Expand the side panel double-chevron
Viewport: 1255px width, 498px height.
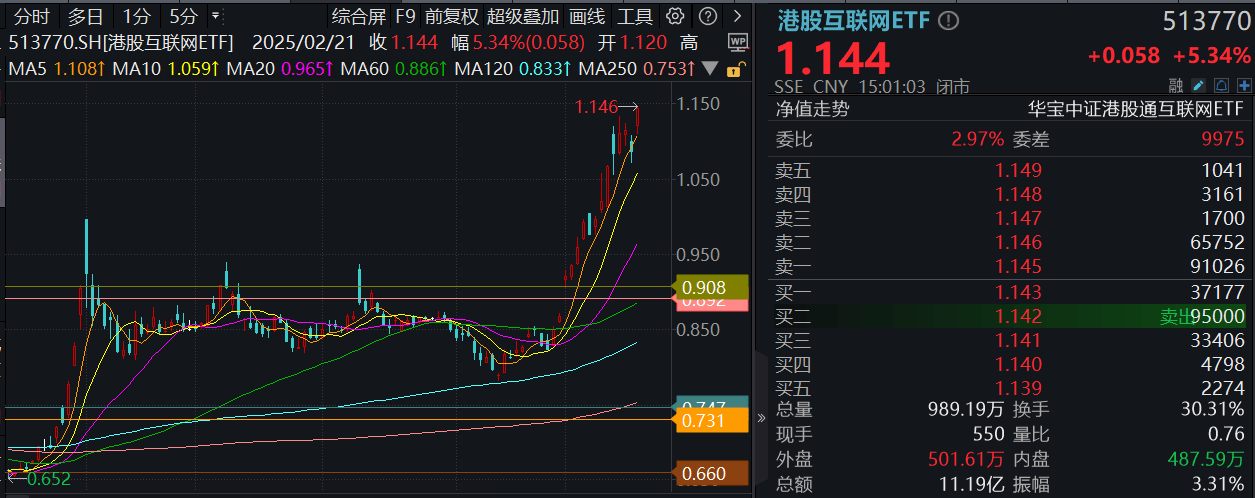click(x=760, y=416)
